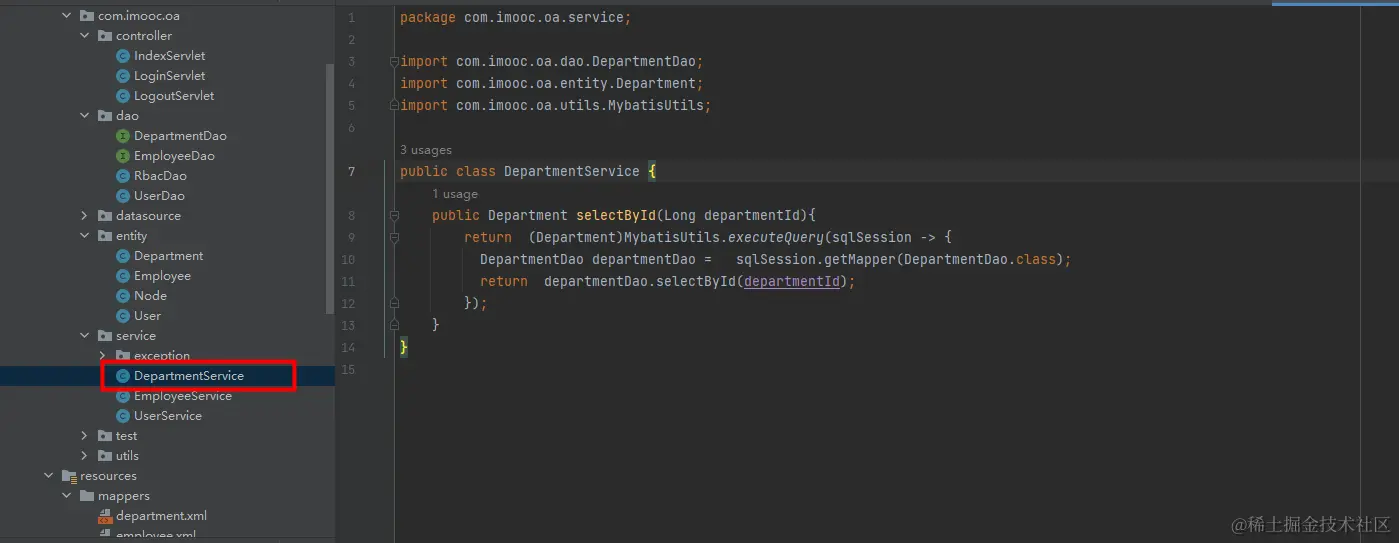This screenshot has height=543, width=1399.
Task: Click the com.imooc.oa package folder icon
Action: [x=87, y=16]
